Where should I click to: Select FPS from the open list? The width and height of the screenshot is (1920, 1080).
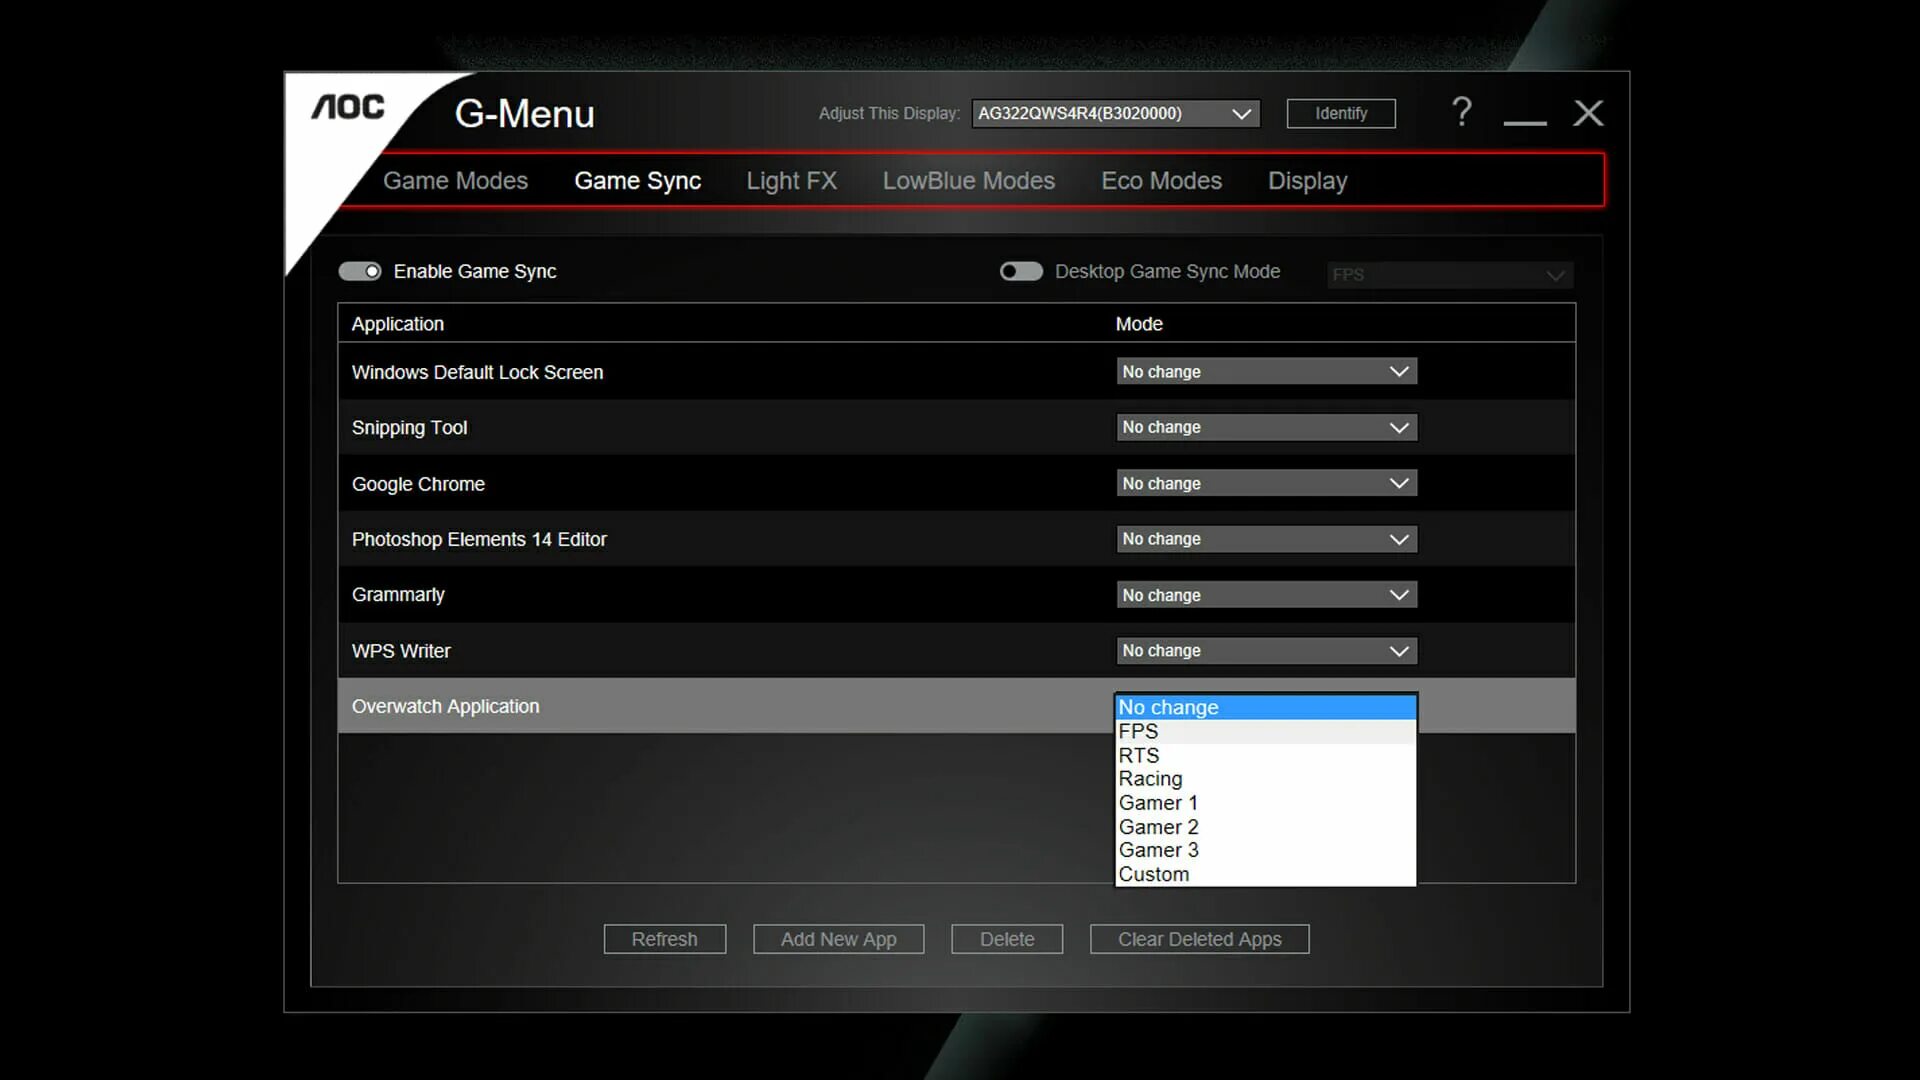point(1139,732)
